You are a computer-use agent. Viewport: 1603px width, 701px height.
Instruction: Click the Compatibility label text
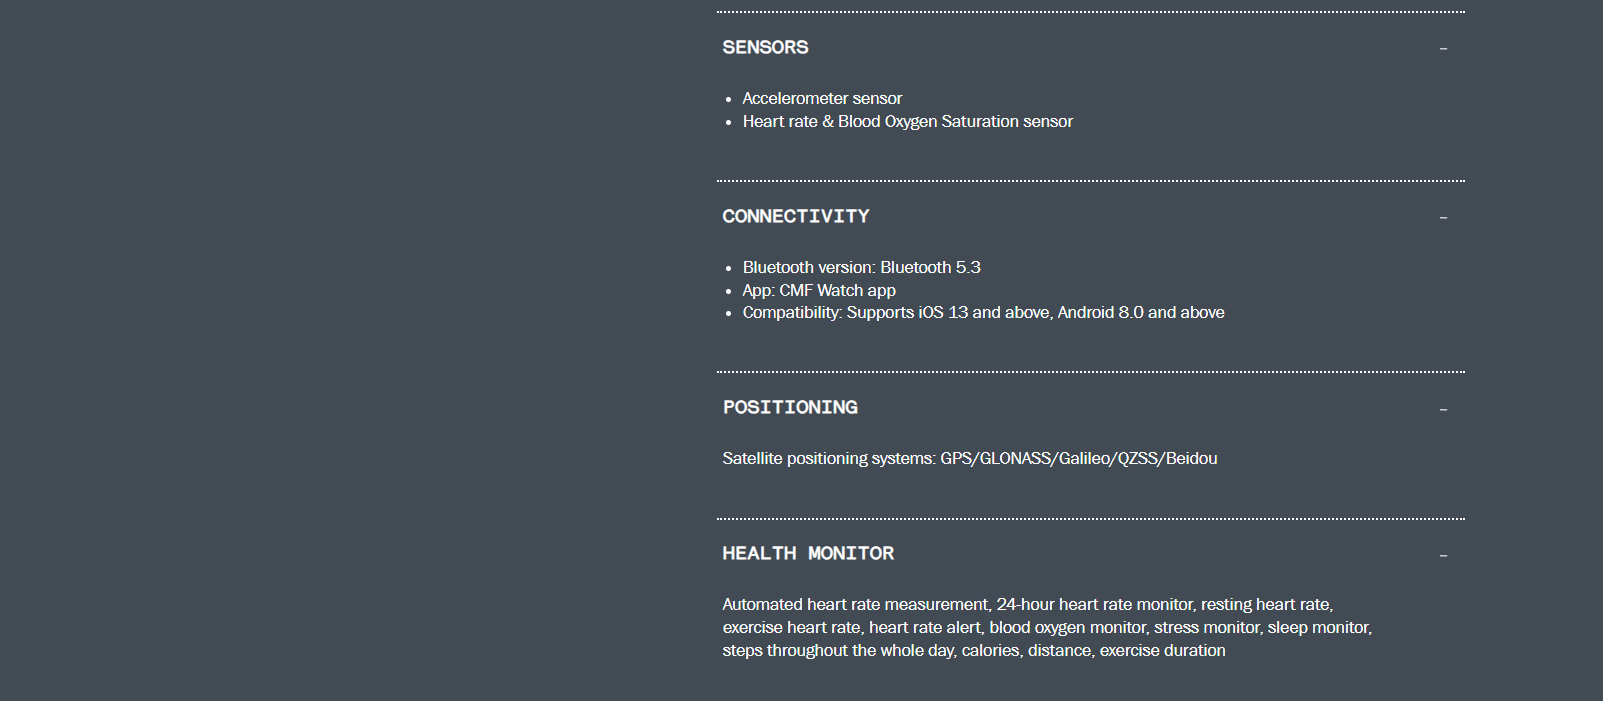(792, 312)
